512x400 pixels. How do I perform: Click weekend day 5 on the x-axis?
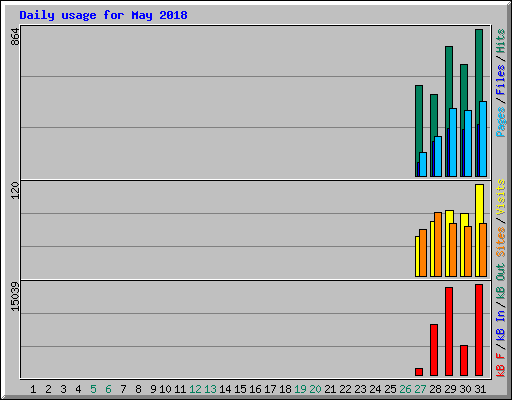pyautogui.click(x=93, y=389)
